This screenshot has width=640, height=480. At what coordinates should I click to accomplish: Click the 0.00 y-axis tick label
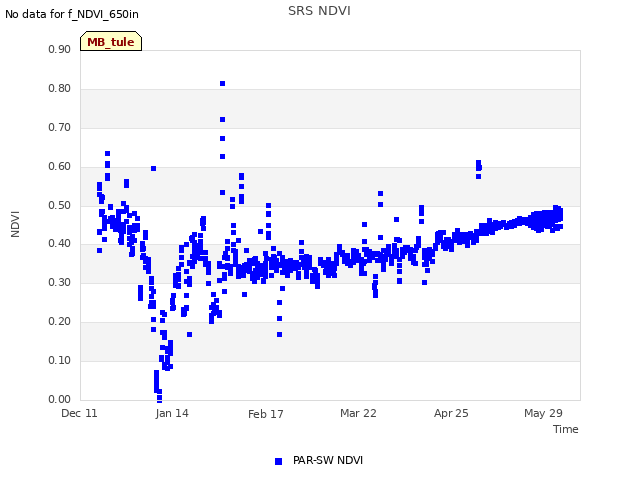[x=59, y=399]
